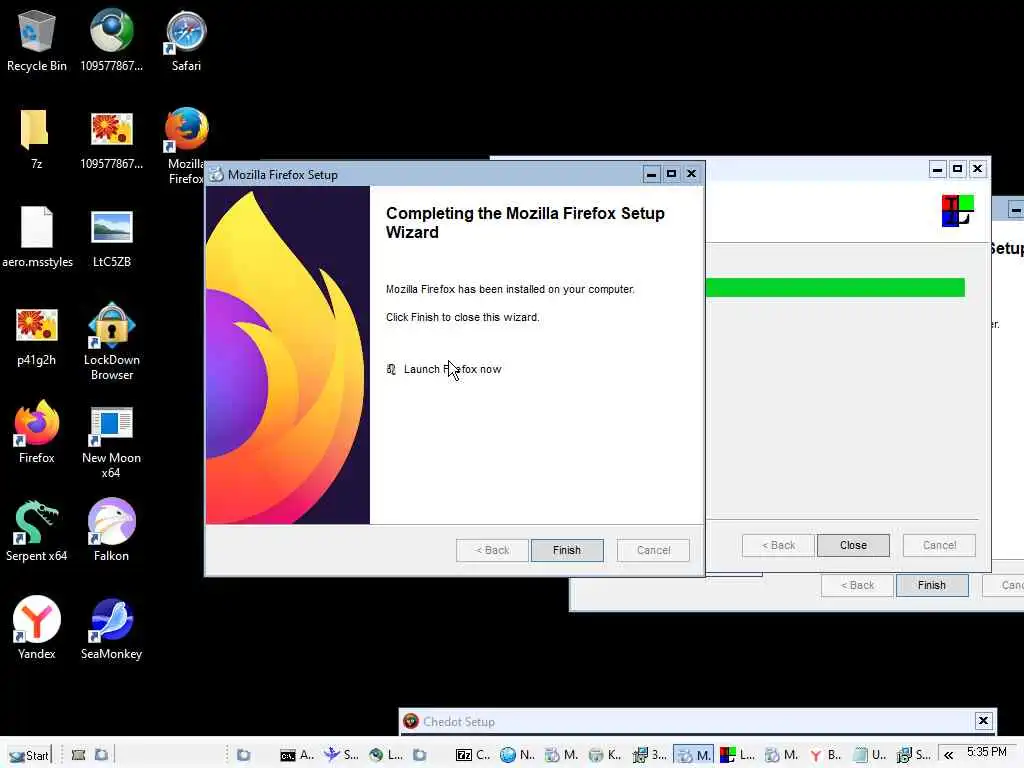This screenshot has height=768, width=1024.
Task: Click the Firefox setup title bar icon
Action: click(x=217, y=174)
